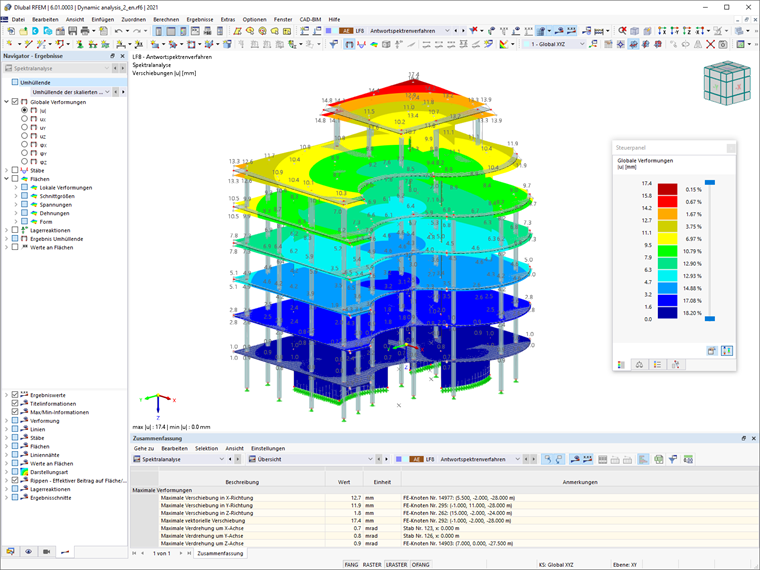Select the ux radio button
Image resolution: width=760 pixels, height=570 pixels.
[24, 119]
